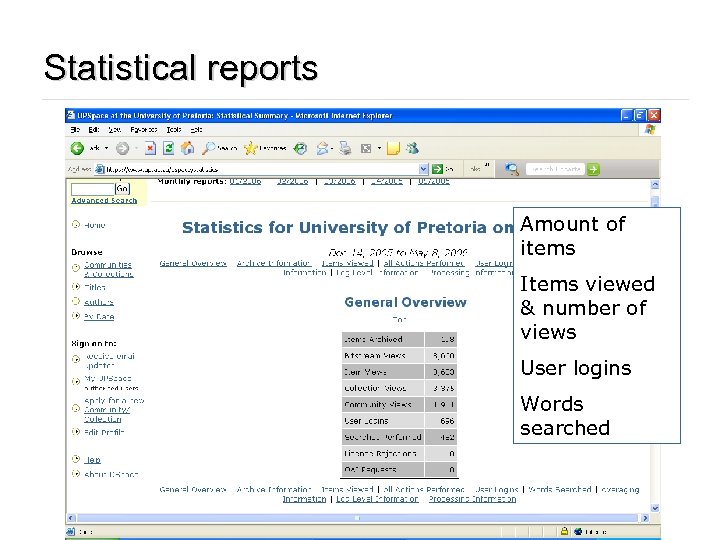Click the User Logins value 656

coord(447,421)
